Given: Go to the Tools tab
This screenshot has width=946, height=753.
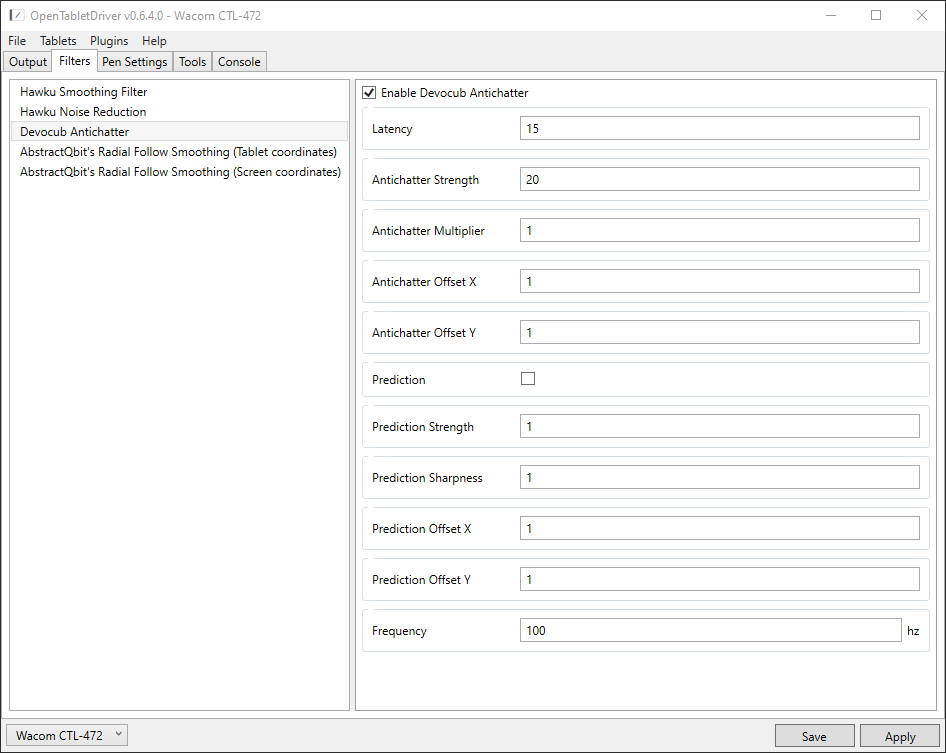Looking at the screenshot, I should [x=193, y=62].
